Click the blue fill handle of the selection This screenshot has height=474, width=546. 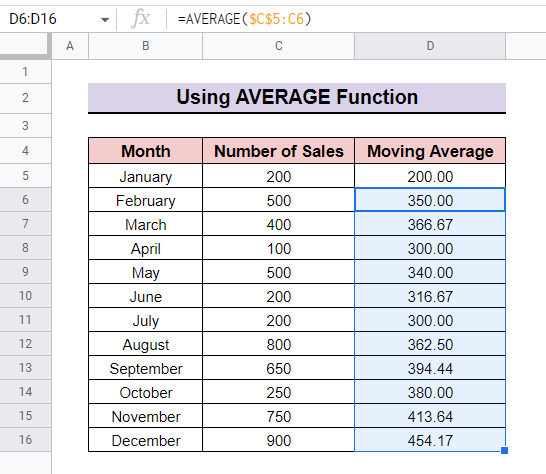[504, 451]
